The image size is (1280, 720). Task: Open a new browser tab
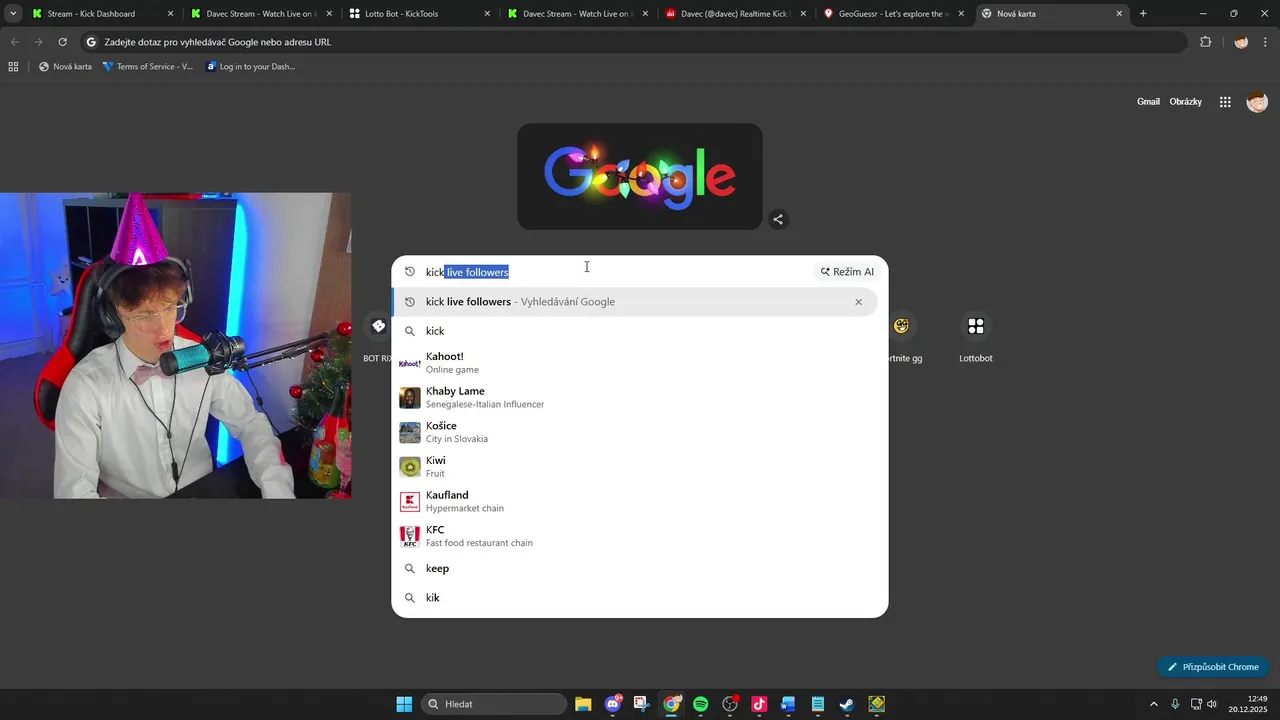1143,14
